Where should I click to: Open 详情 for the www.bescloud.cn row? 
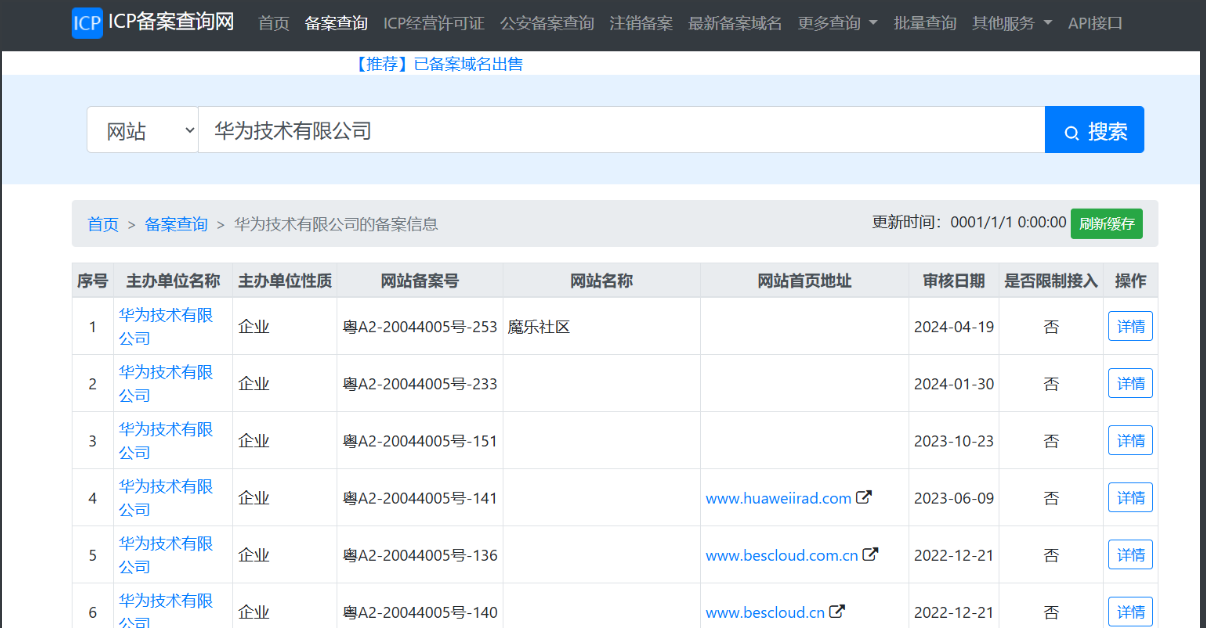(x=1130, y=611)
